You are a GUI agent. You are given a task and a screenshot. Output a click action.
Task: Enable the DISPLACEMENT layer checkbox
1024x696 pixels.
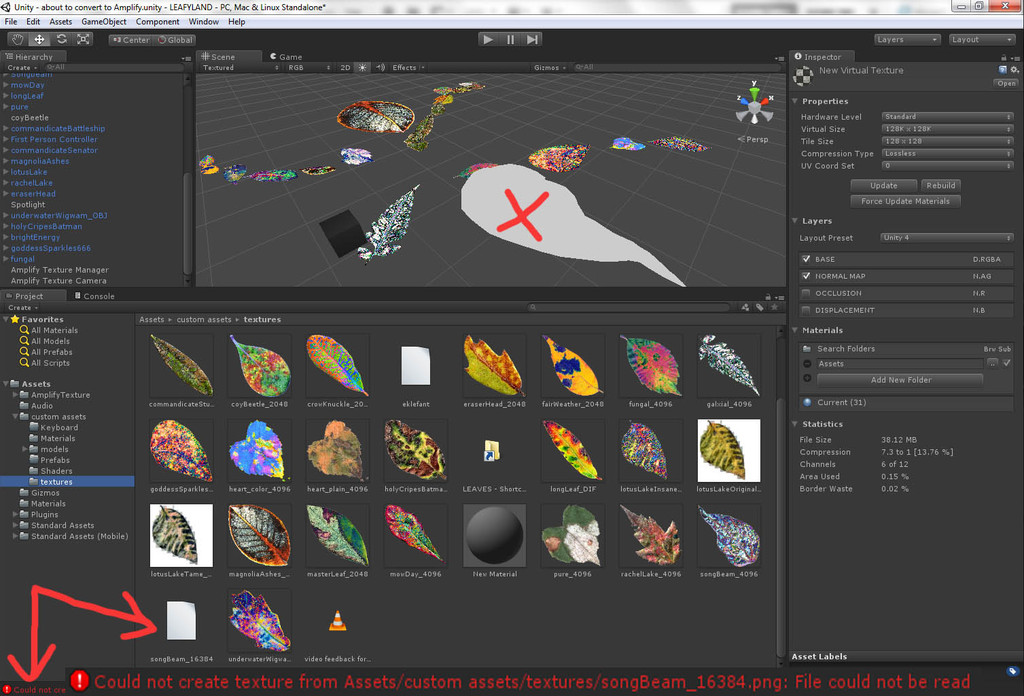(x=807, y=310)
